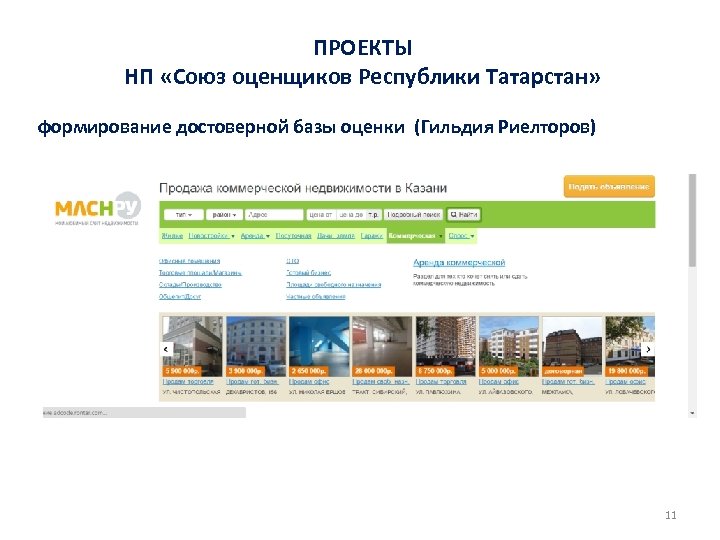Click the scrollbar down arrow of the page
Viewport: 720px width, 540px height.
point(692,413)
